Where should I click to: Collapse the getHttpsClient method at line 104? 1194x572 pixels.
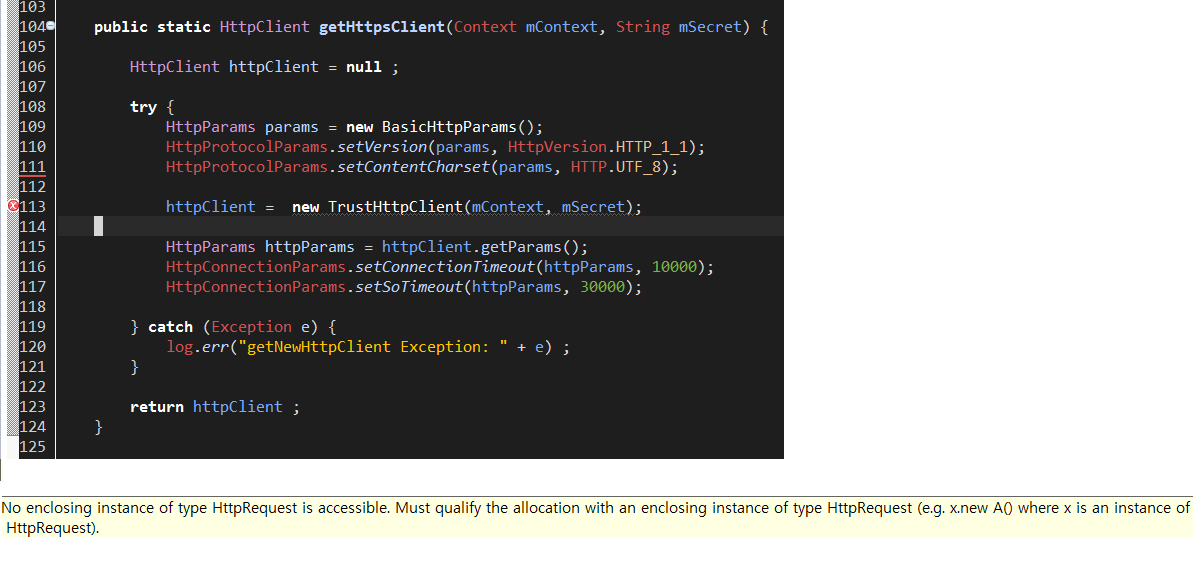tap(51, 26)
